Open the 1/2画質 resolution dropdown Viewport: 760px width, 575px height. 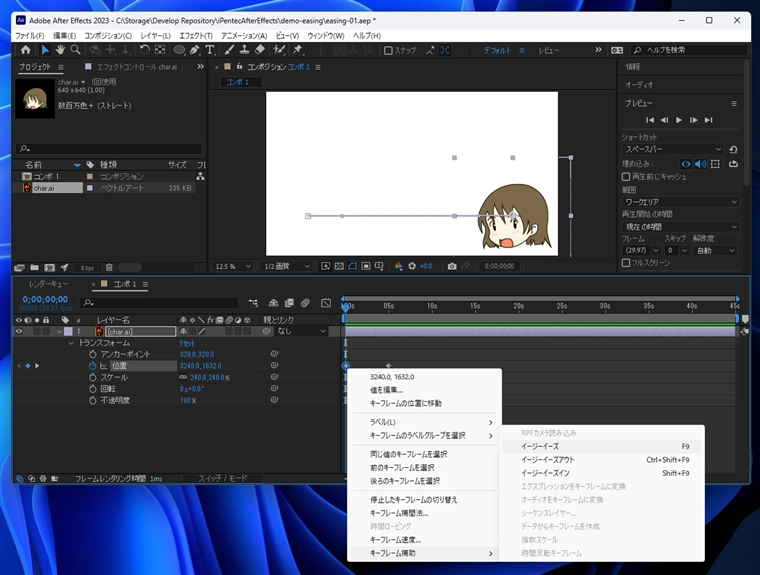[286, 266]
